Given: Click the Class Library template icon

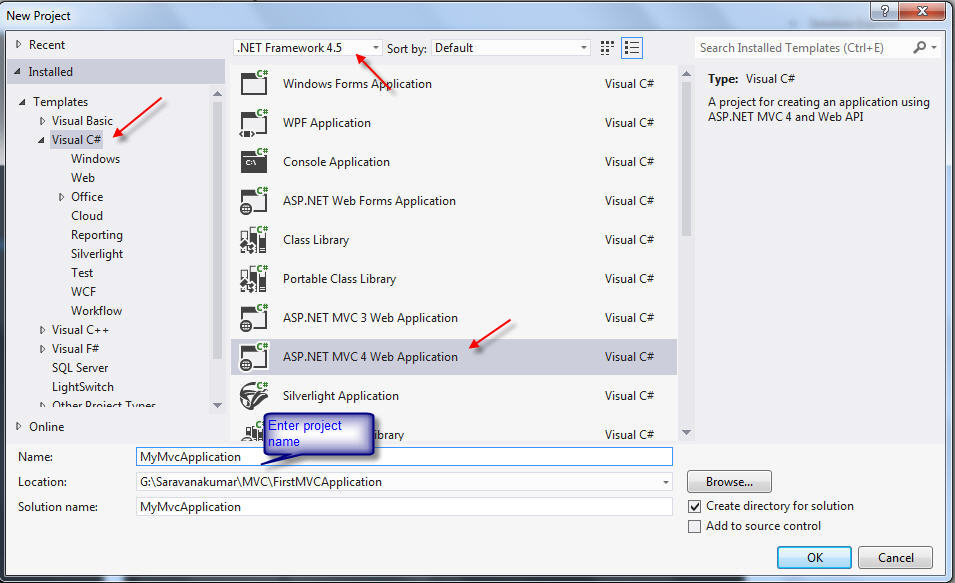Looking at the screenshot, I should (x=254, y=239).
